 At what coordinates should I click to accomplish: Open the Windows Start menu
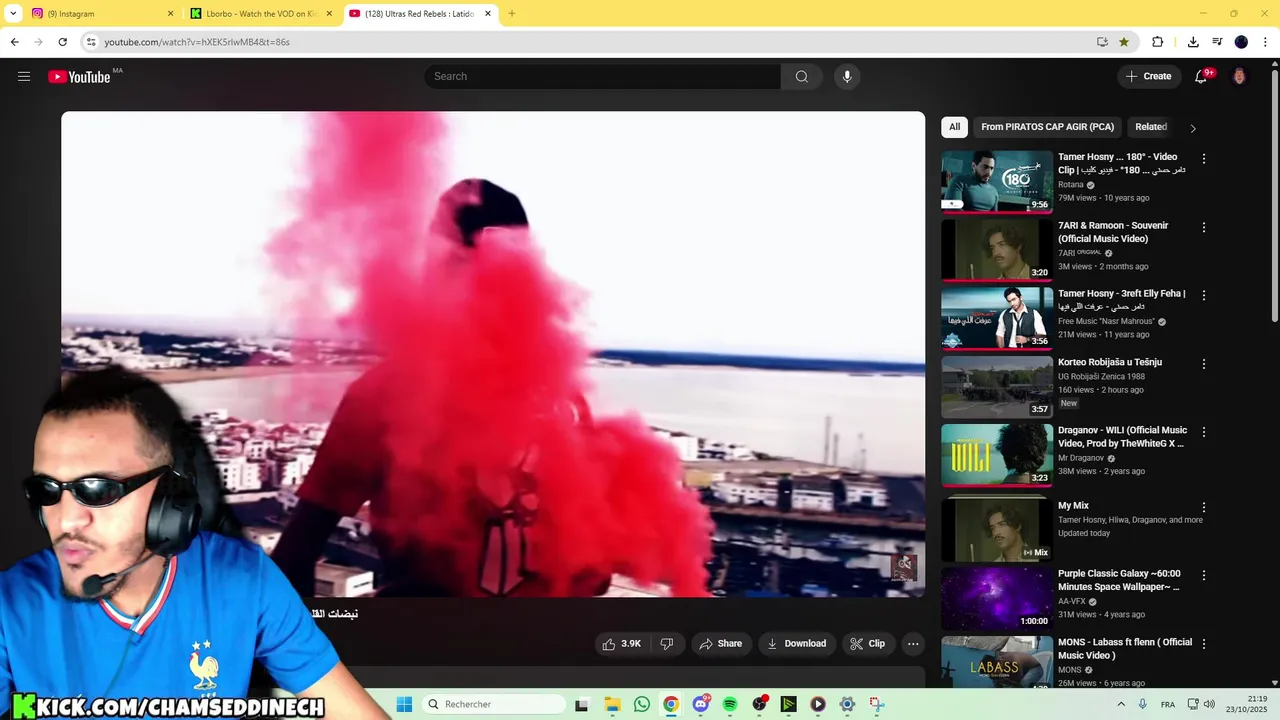pyautogui.click(x=404, y=704)
